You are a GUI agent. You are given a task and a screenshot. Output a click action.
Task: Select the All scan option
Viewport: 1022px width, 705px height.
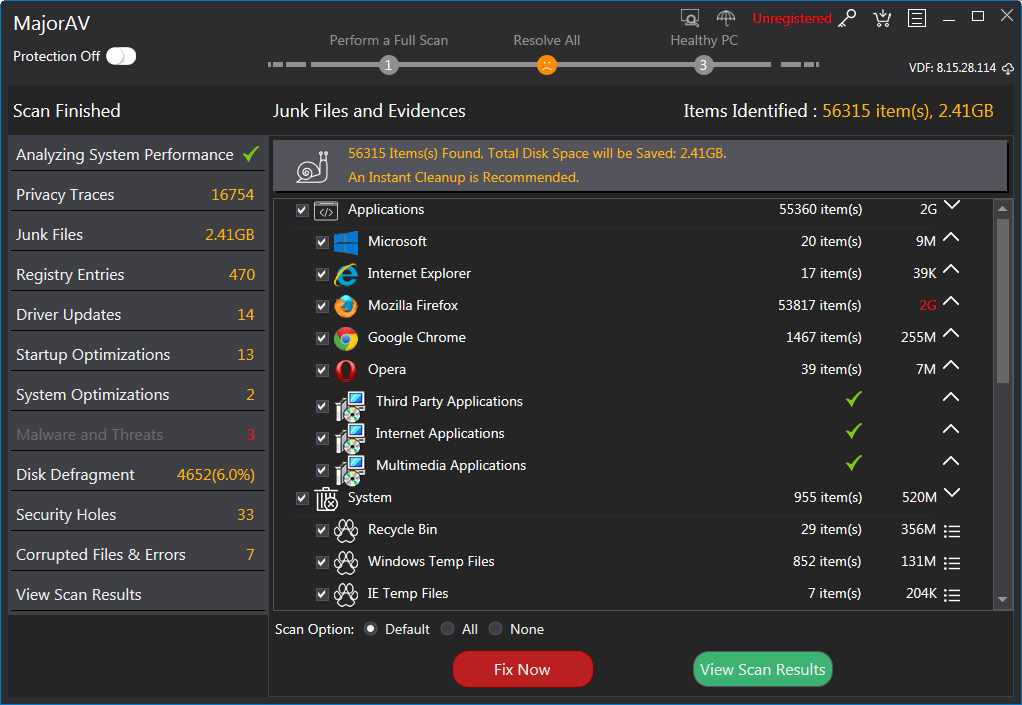pyautogui.click(x=447, y=629)
